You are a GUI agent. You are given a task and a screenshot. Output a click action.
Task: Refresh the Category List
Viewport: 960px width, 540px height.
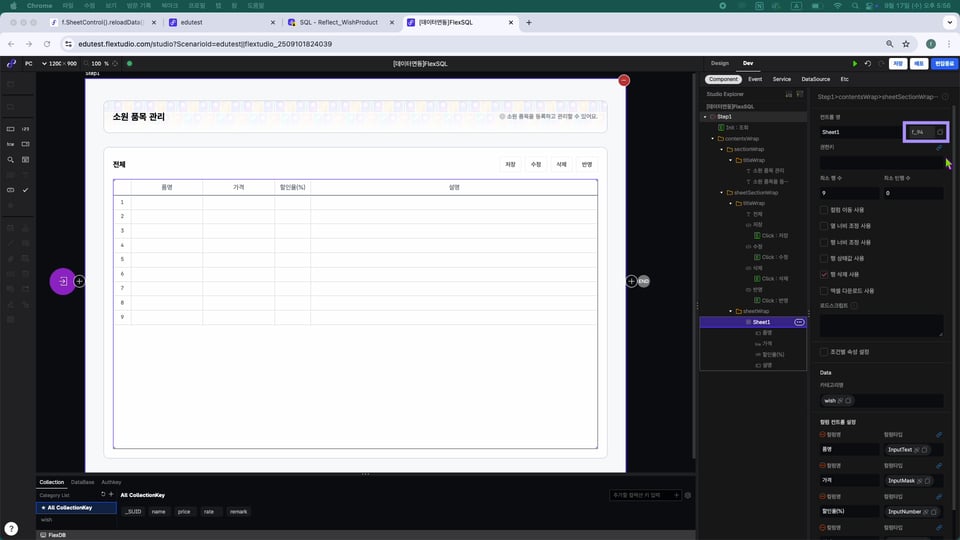tap(103, 495)
